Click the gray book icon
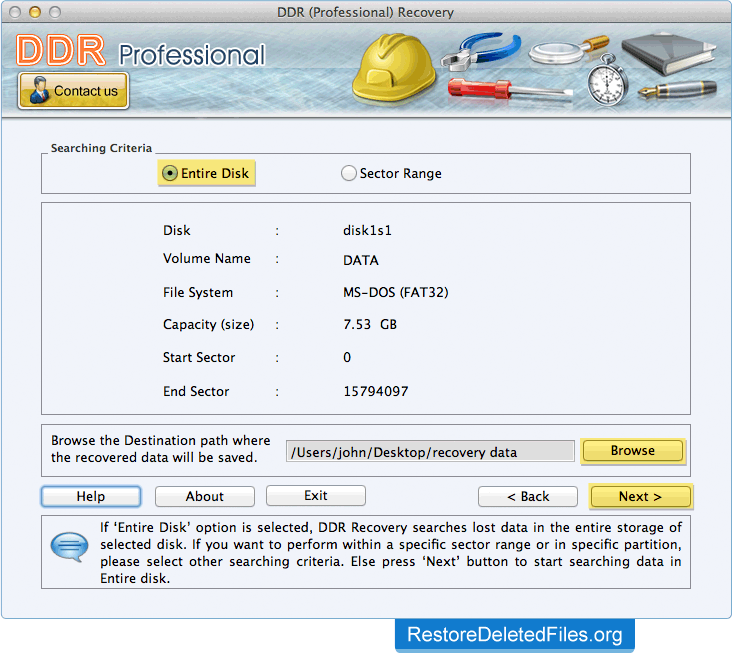Image resolution: width=732 pixels, height=653 pixels. coord(669,53)
